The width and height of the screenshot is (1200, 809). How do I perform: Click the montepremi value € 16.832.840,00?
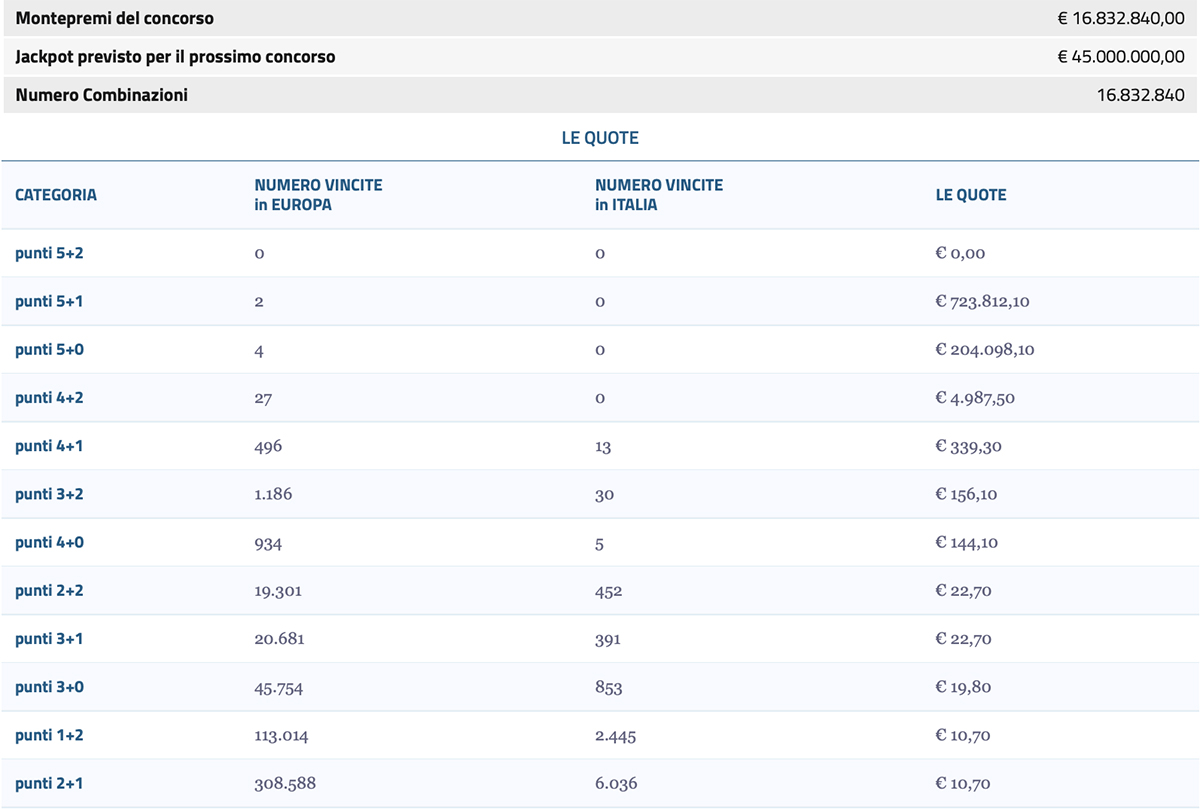pos(1121,19)
